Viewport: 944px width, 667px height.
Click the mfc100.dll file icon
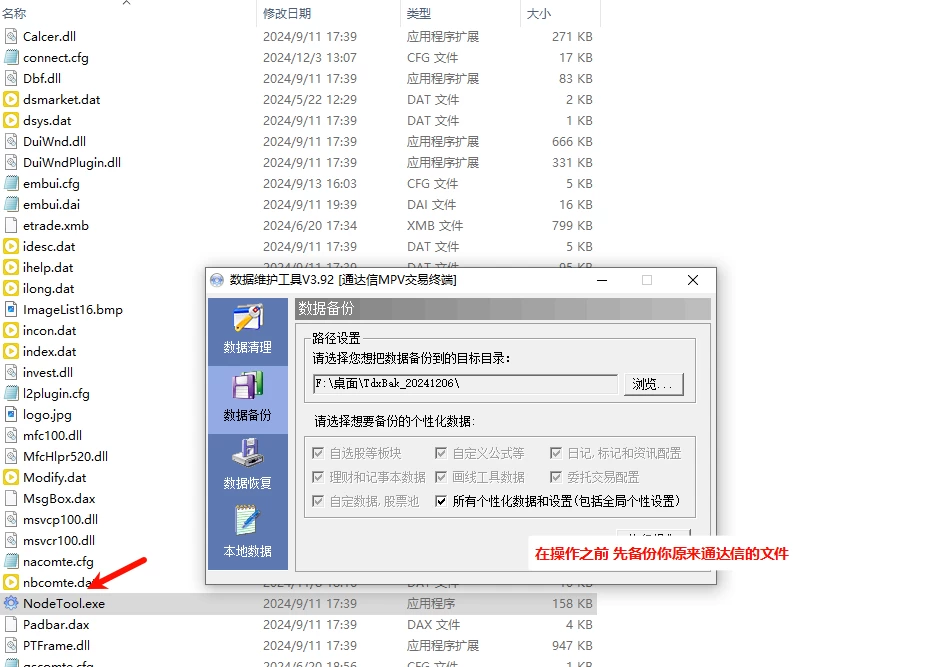point(11,435)
